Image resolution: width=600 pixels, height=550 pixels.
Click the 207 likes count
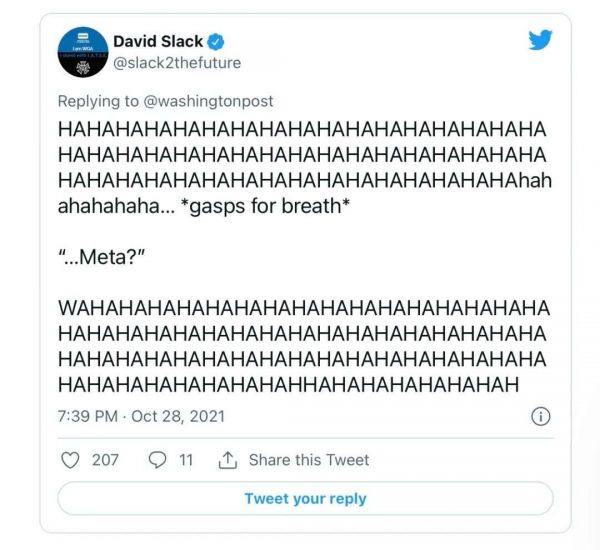(x=105, y=460)
